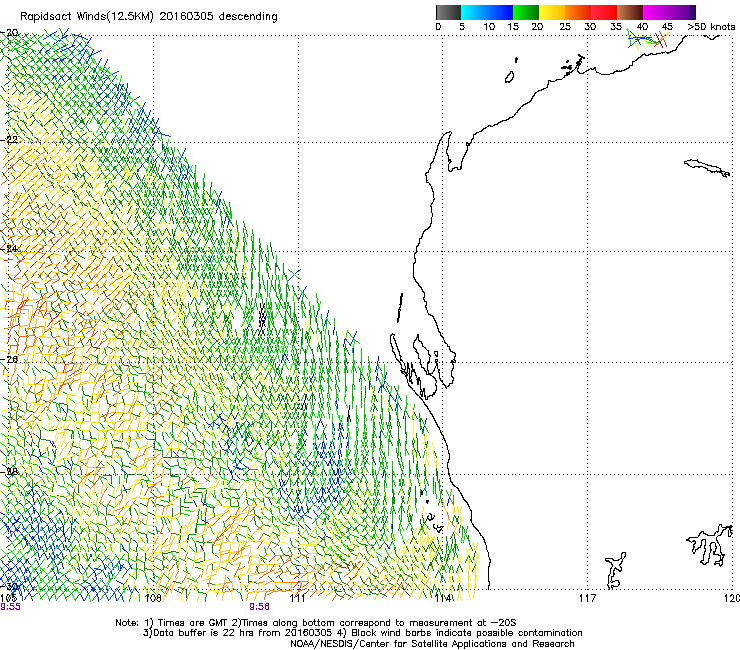The height and width of the screenshot is (650, 740).
Task: Click the "111" longitude label
Action: click(298, 599)
